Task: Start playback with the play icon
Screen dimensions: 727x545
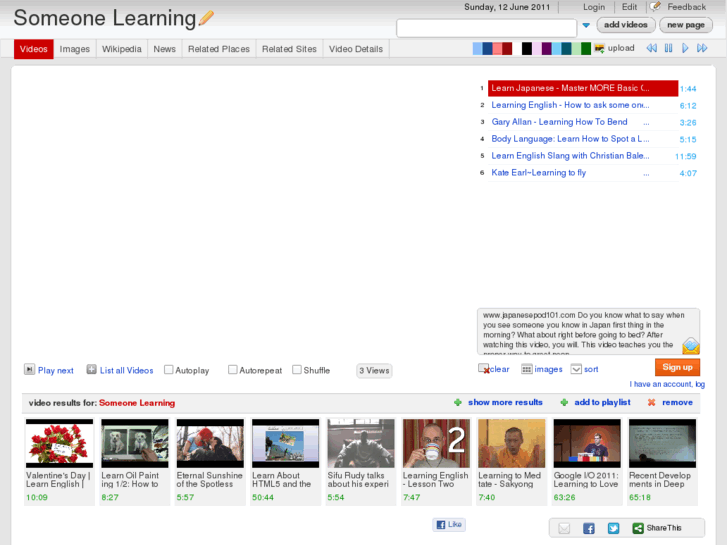Action: click(685, 48)
